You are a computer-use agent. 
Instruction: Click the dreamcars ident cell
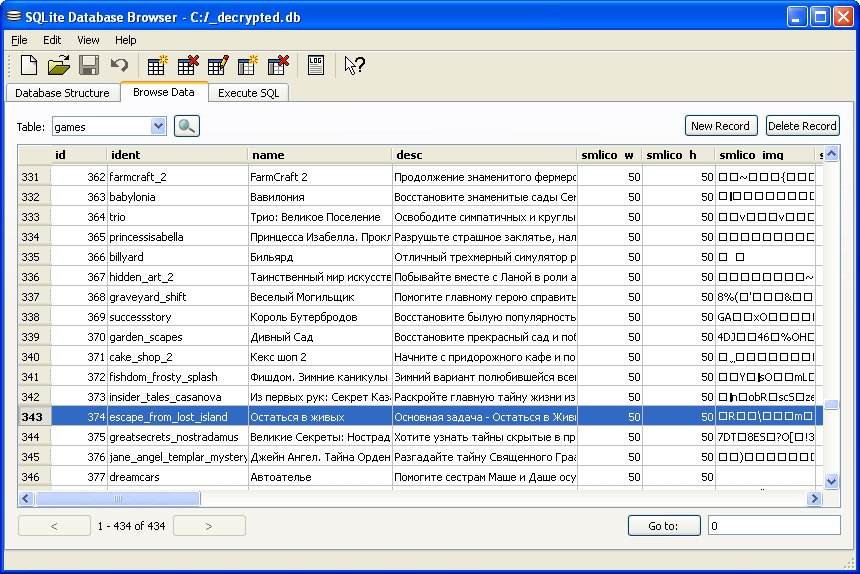click(177, 477)
